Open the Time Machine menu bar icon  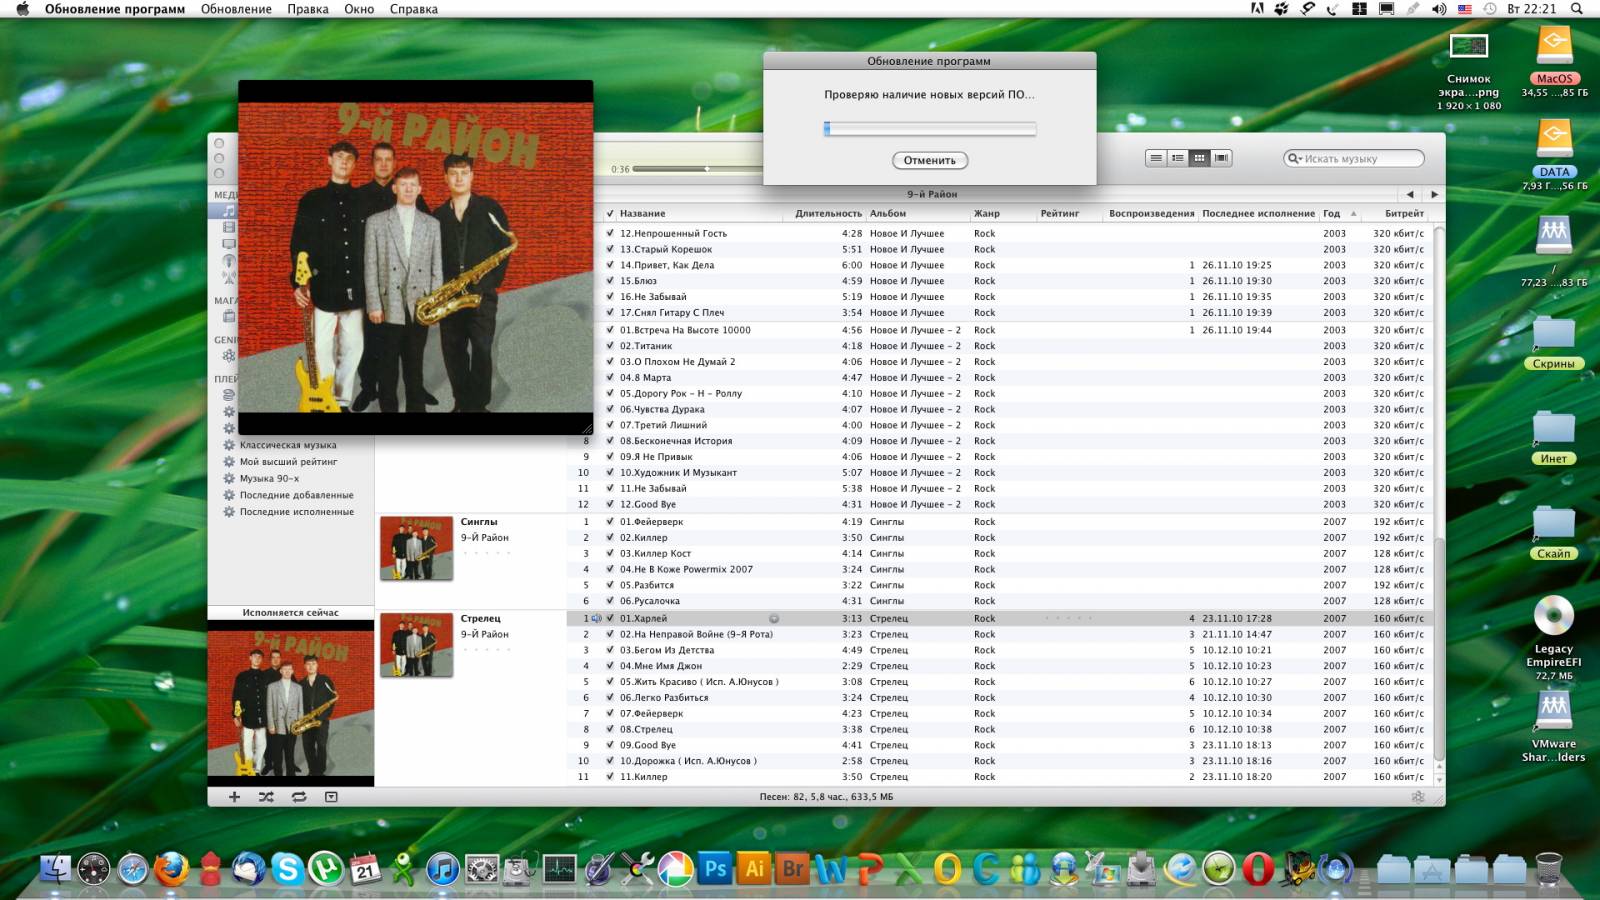click(1489, 9)
